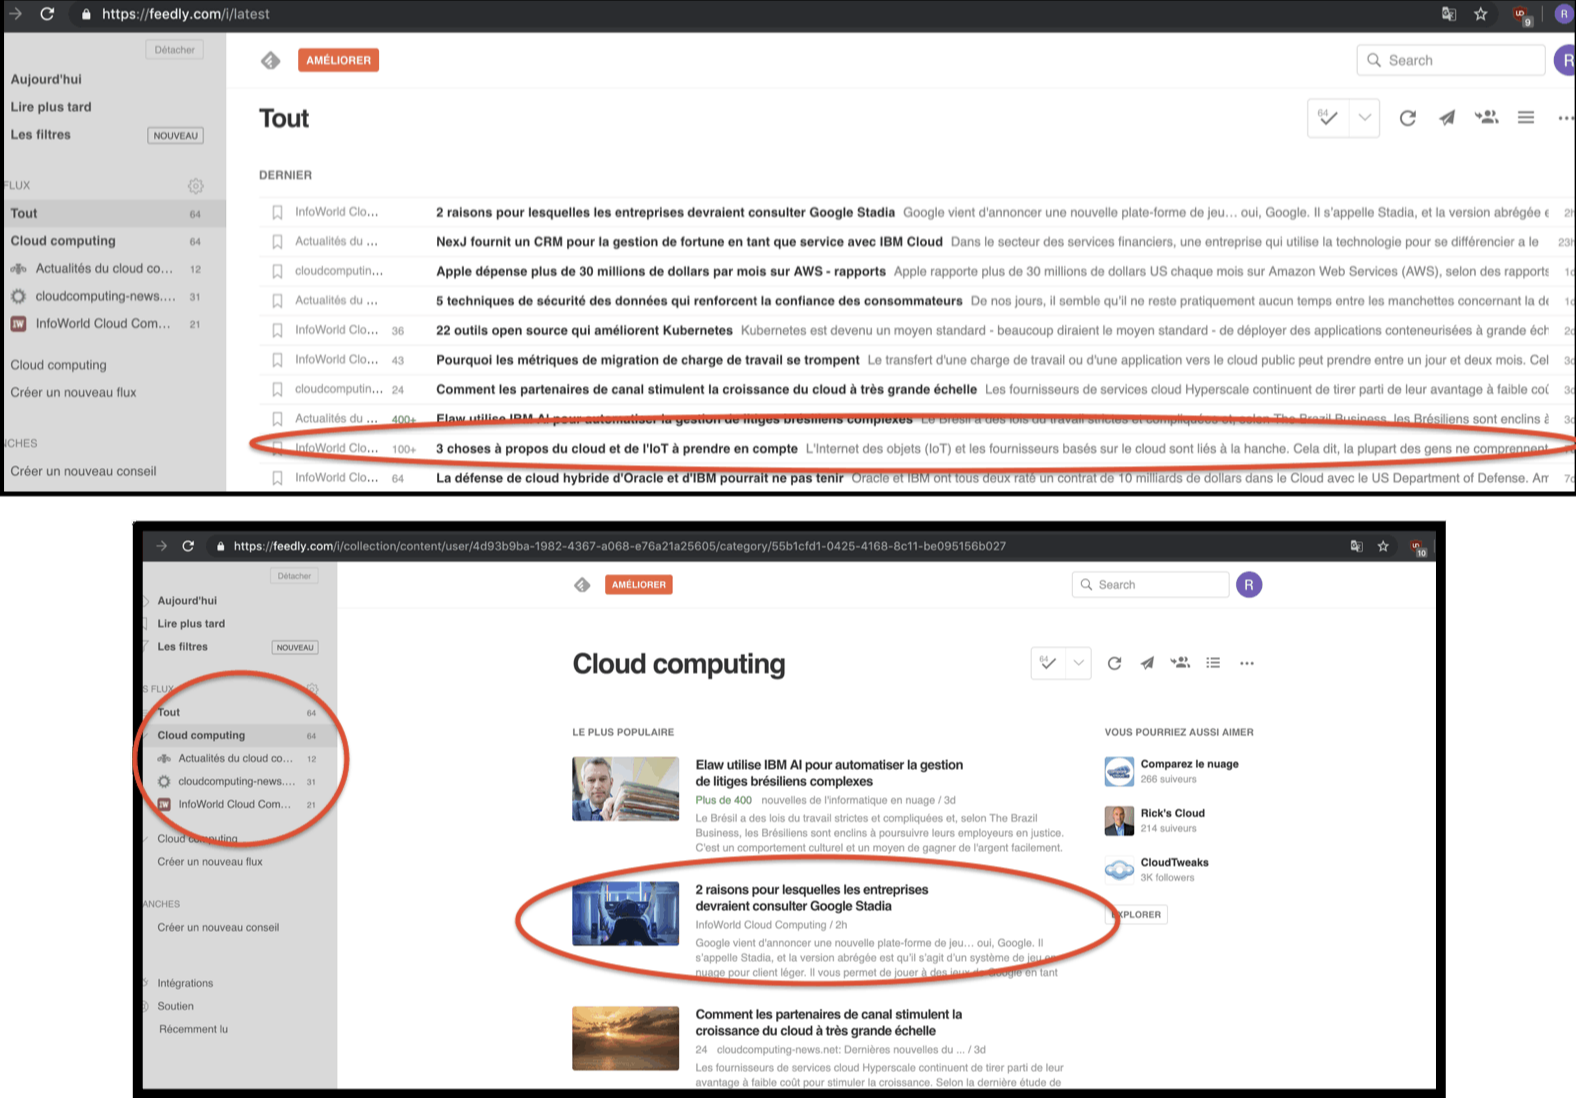Open '22 outils open source qui améliorent Kubernetes' article
Viewport: 1576px width, 1099px height.
click(584, 330)
